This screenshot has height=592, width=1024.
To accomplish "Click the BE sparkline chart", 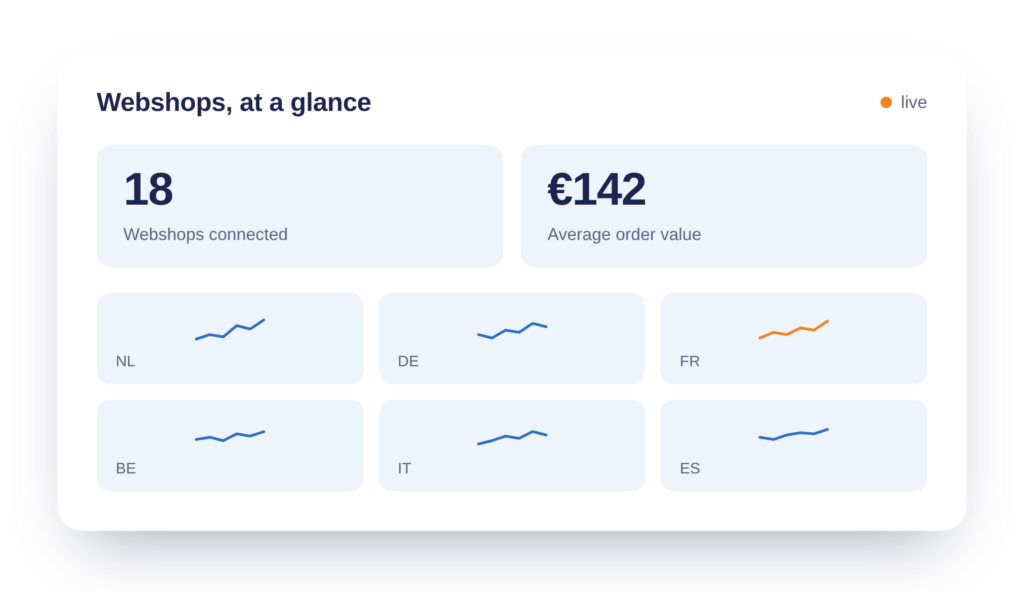I will coord(230,436).
